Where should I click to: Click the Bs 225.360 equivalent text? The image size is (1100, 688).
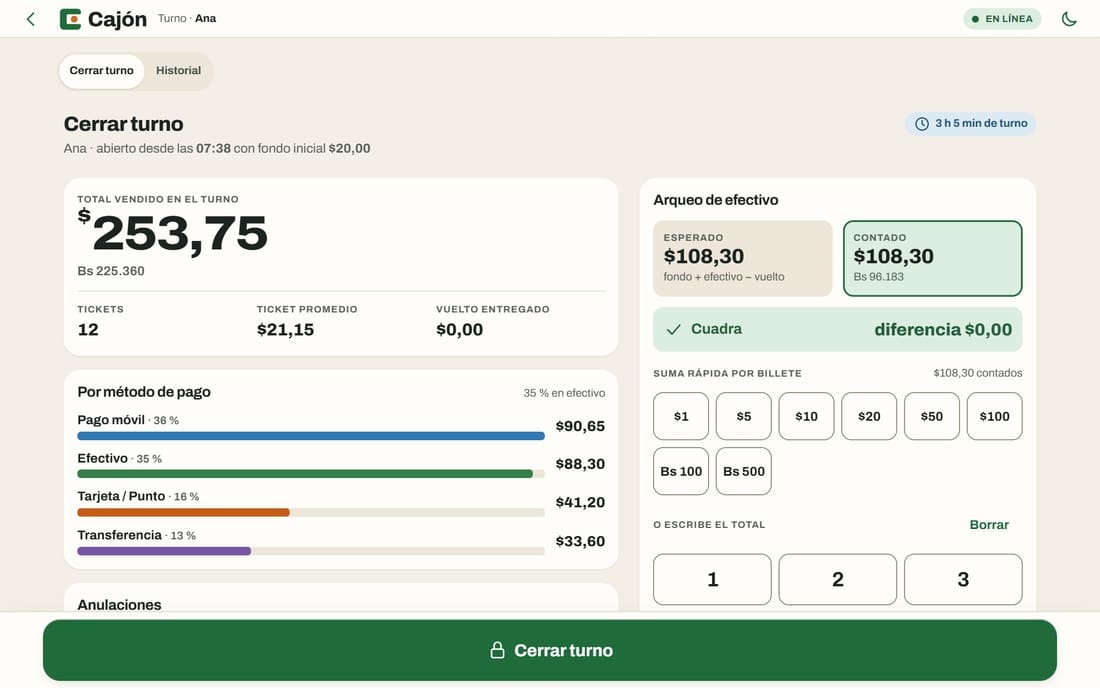[111, 271]
